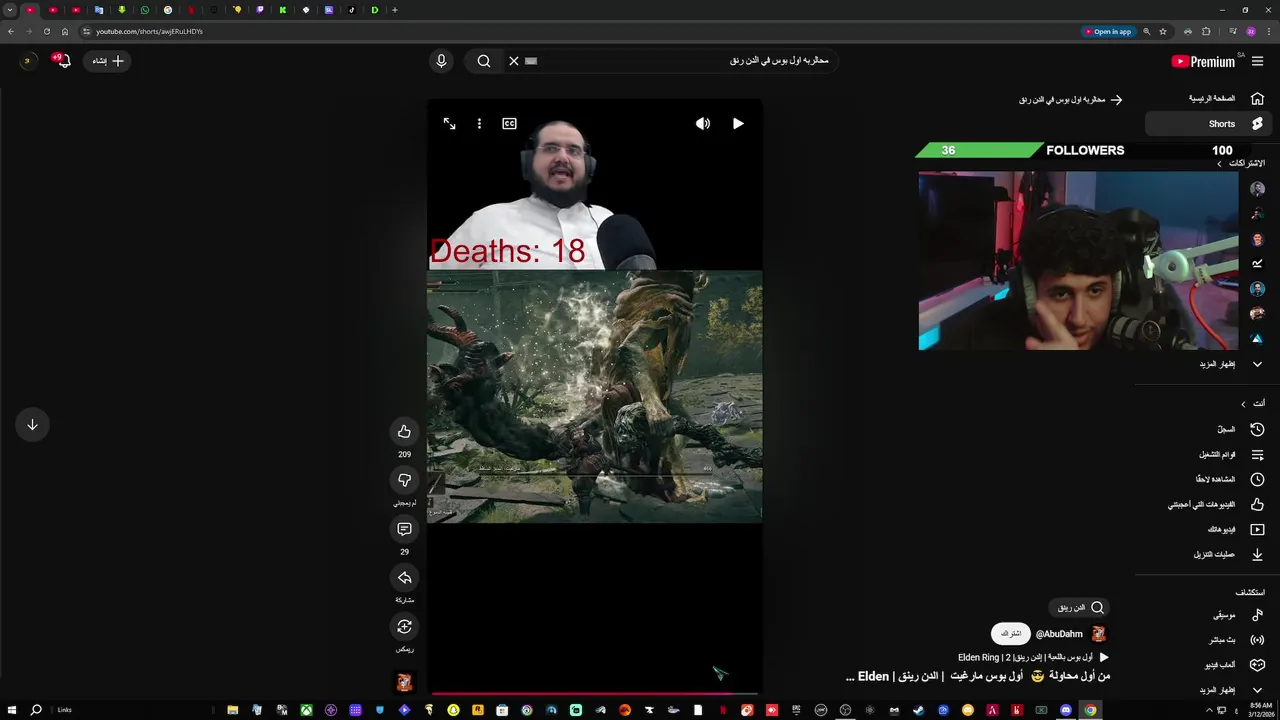Open the أنت You section chevron

point(1244,404)
